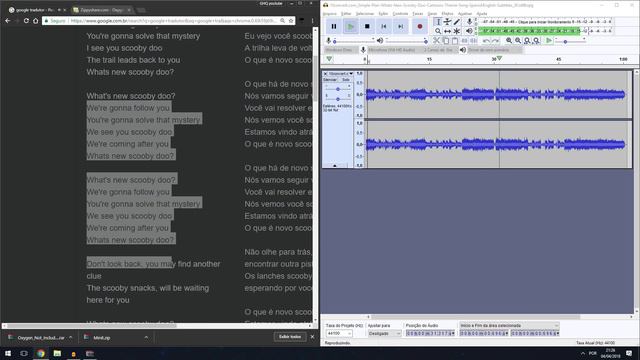Cut selection with the scissors icon
The height and width of the screenshot is (360, 640).
(436, 40)
